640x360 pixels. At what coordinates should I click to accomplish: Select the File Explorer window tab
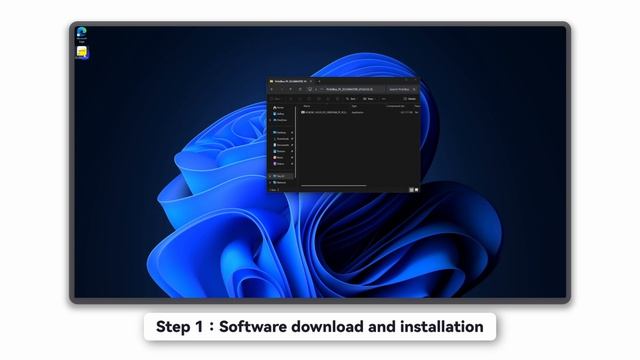291,81
